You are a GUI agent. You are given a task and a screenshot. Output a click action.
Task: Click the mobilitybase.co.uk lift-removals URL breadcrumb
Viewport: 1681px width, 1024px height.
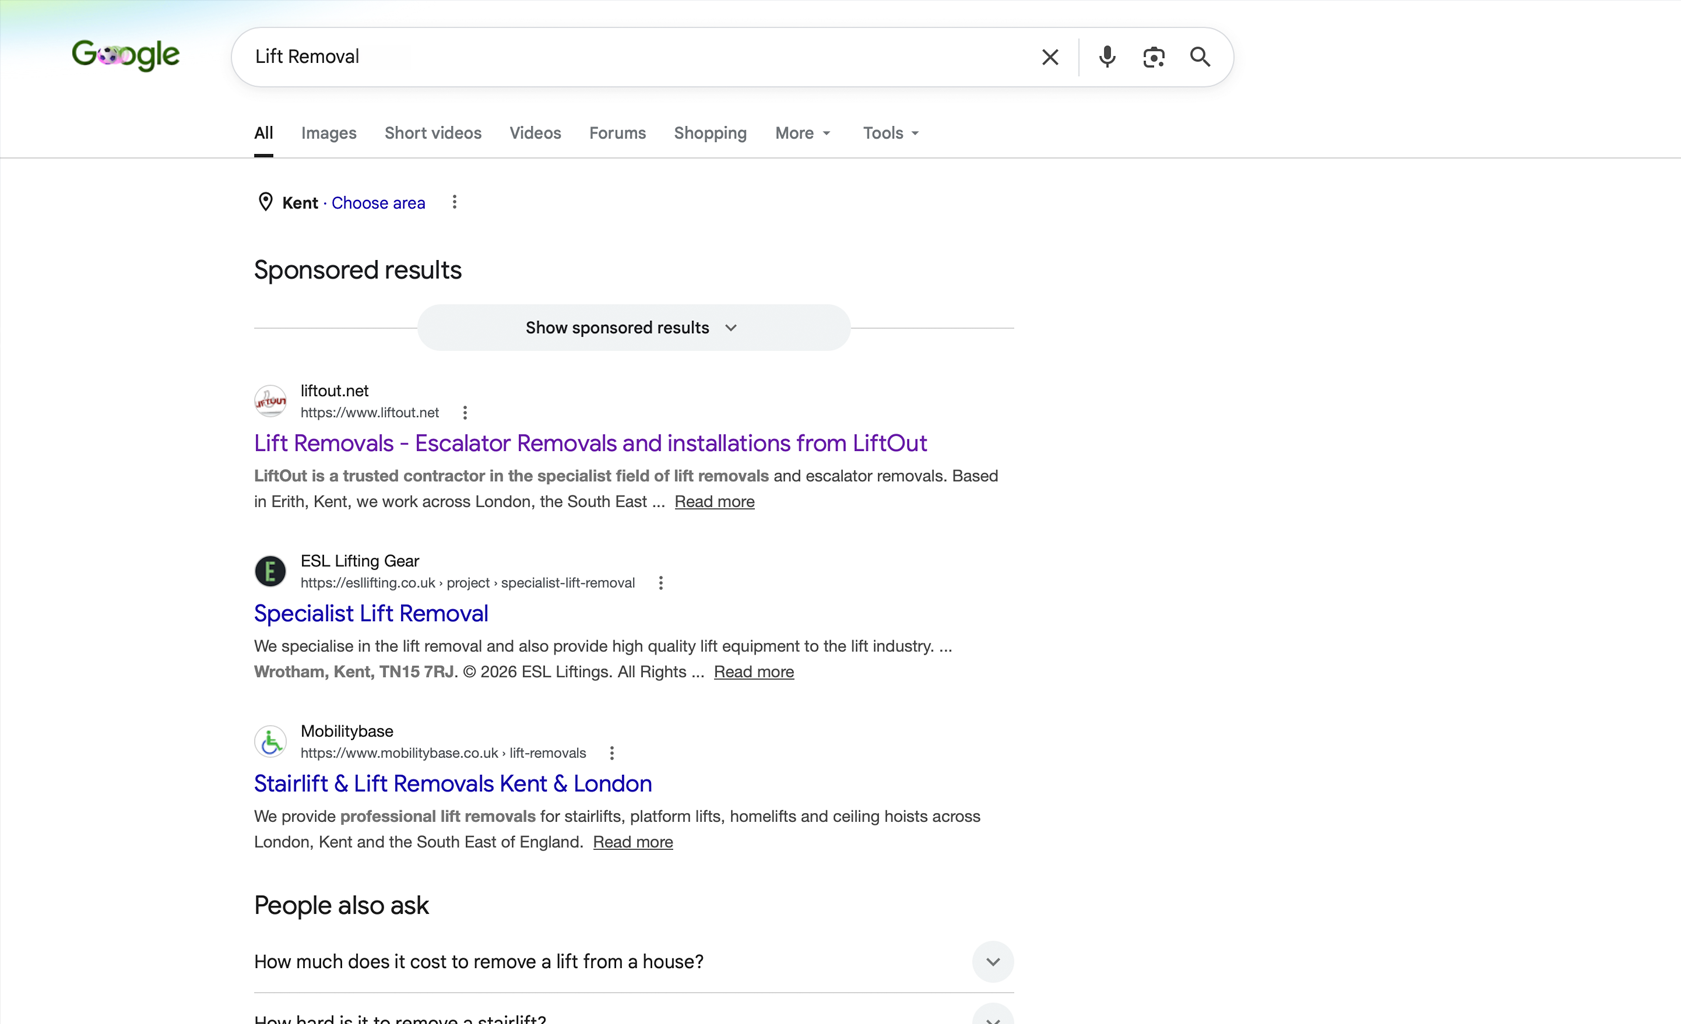click(x=443, y=753)
